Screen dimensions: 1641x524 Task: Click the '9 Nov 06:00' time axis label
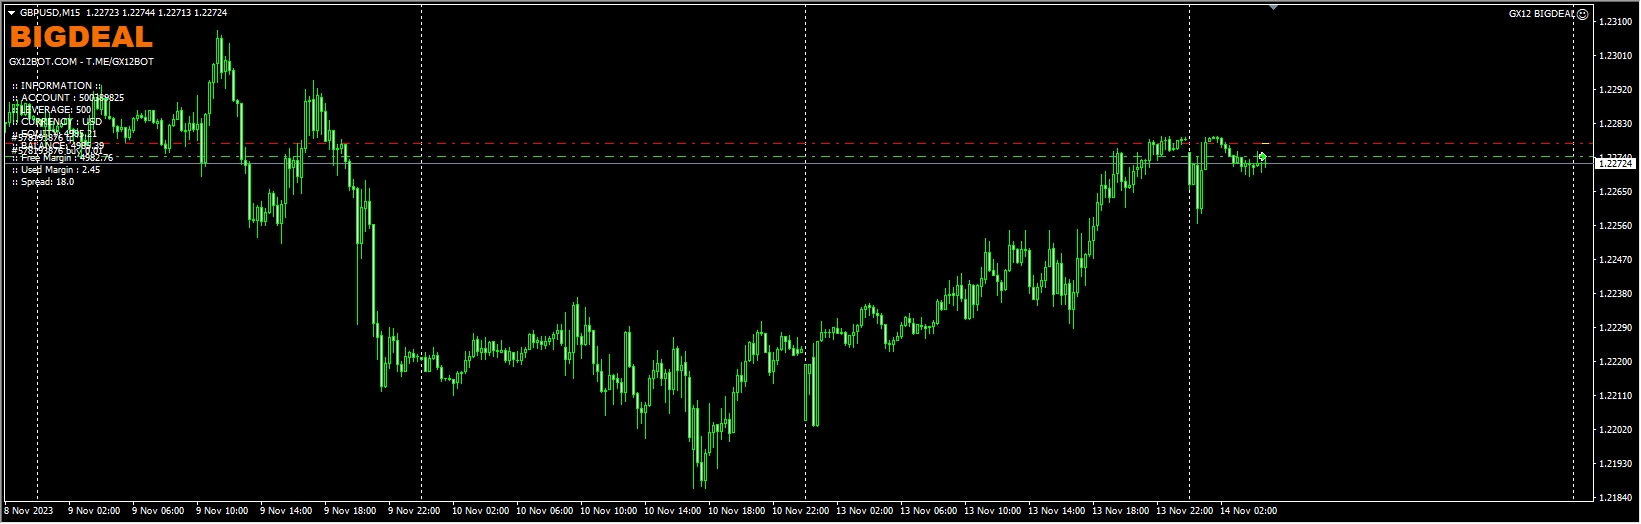coord(158,511)
